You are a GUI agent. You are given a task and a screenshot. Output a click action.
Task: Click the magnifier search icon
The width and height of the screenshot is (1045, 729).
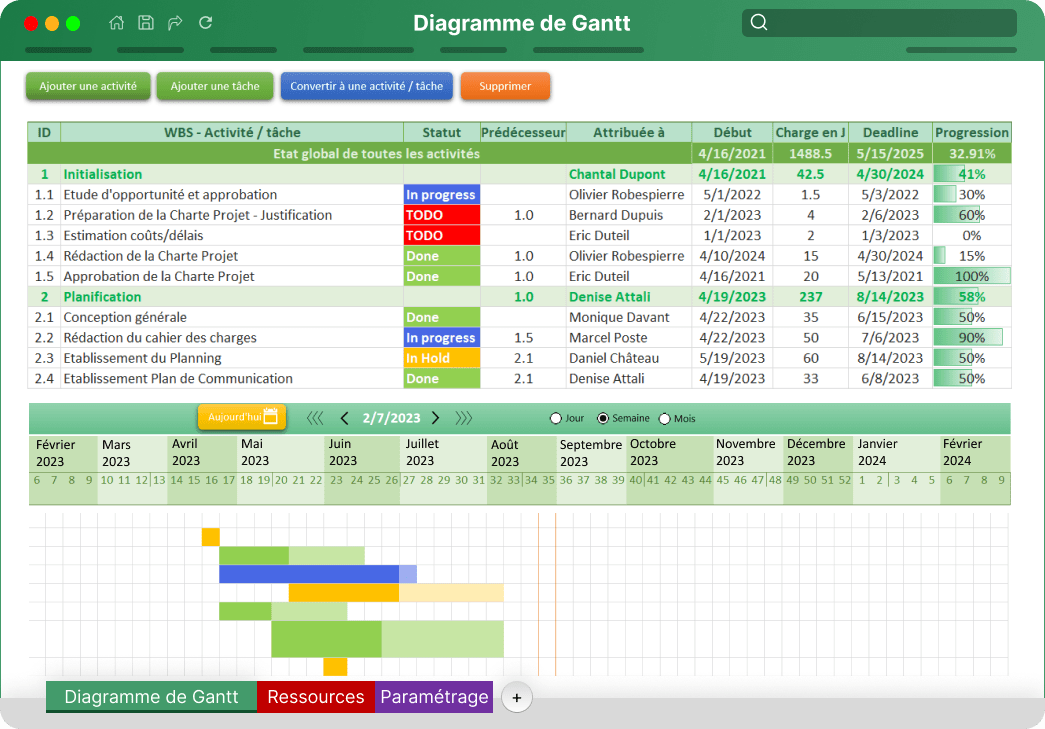[758, 23]
